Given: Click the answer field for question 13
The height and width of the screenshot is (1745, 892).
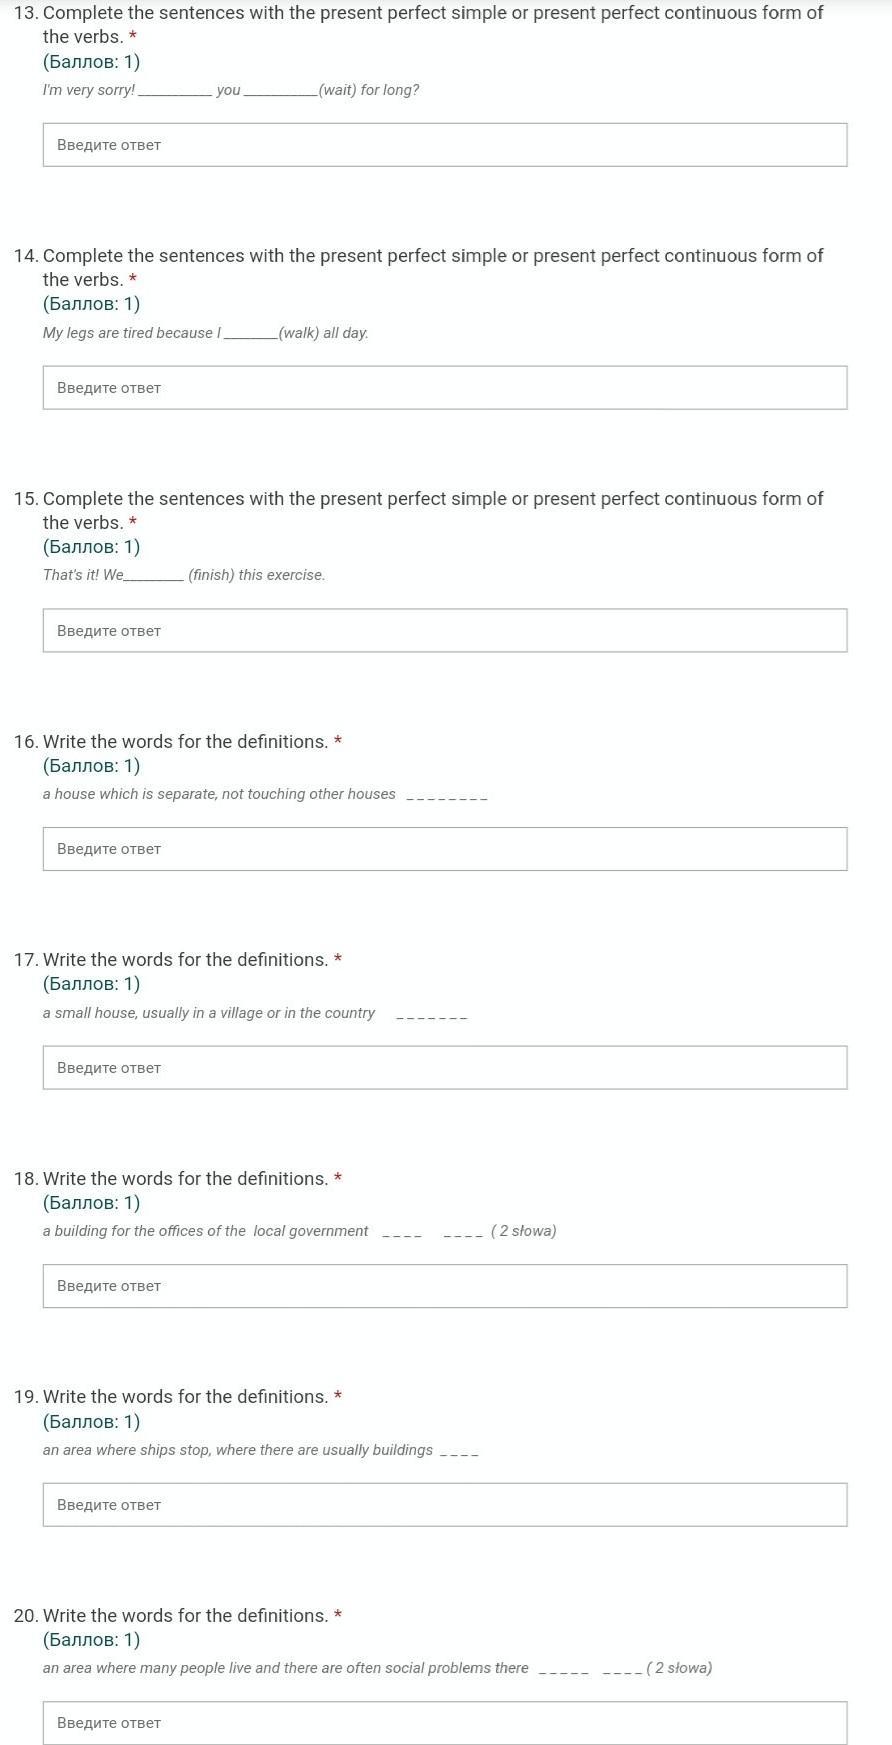Looking at the screenshot, I should pos(445,145).
